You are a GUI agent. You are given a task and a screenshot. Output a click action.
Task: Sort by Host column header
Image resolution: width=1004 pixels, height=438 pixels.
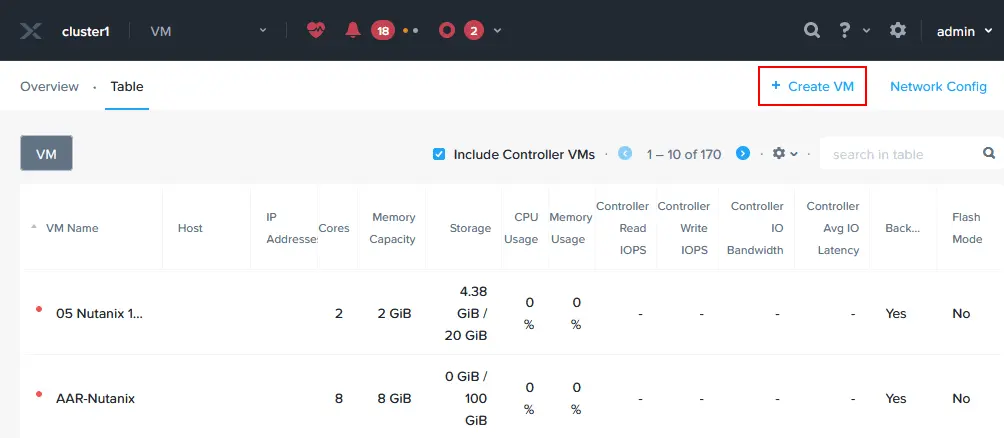coord(190,228)
